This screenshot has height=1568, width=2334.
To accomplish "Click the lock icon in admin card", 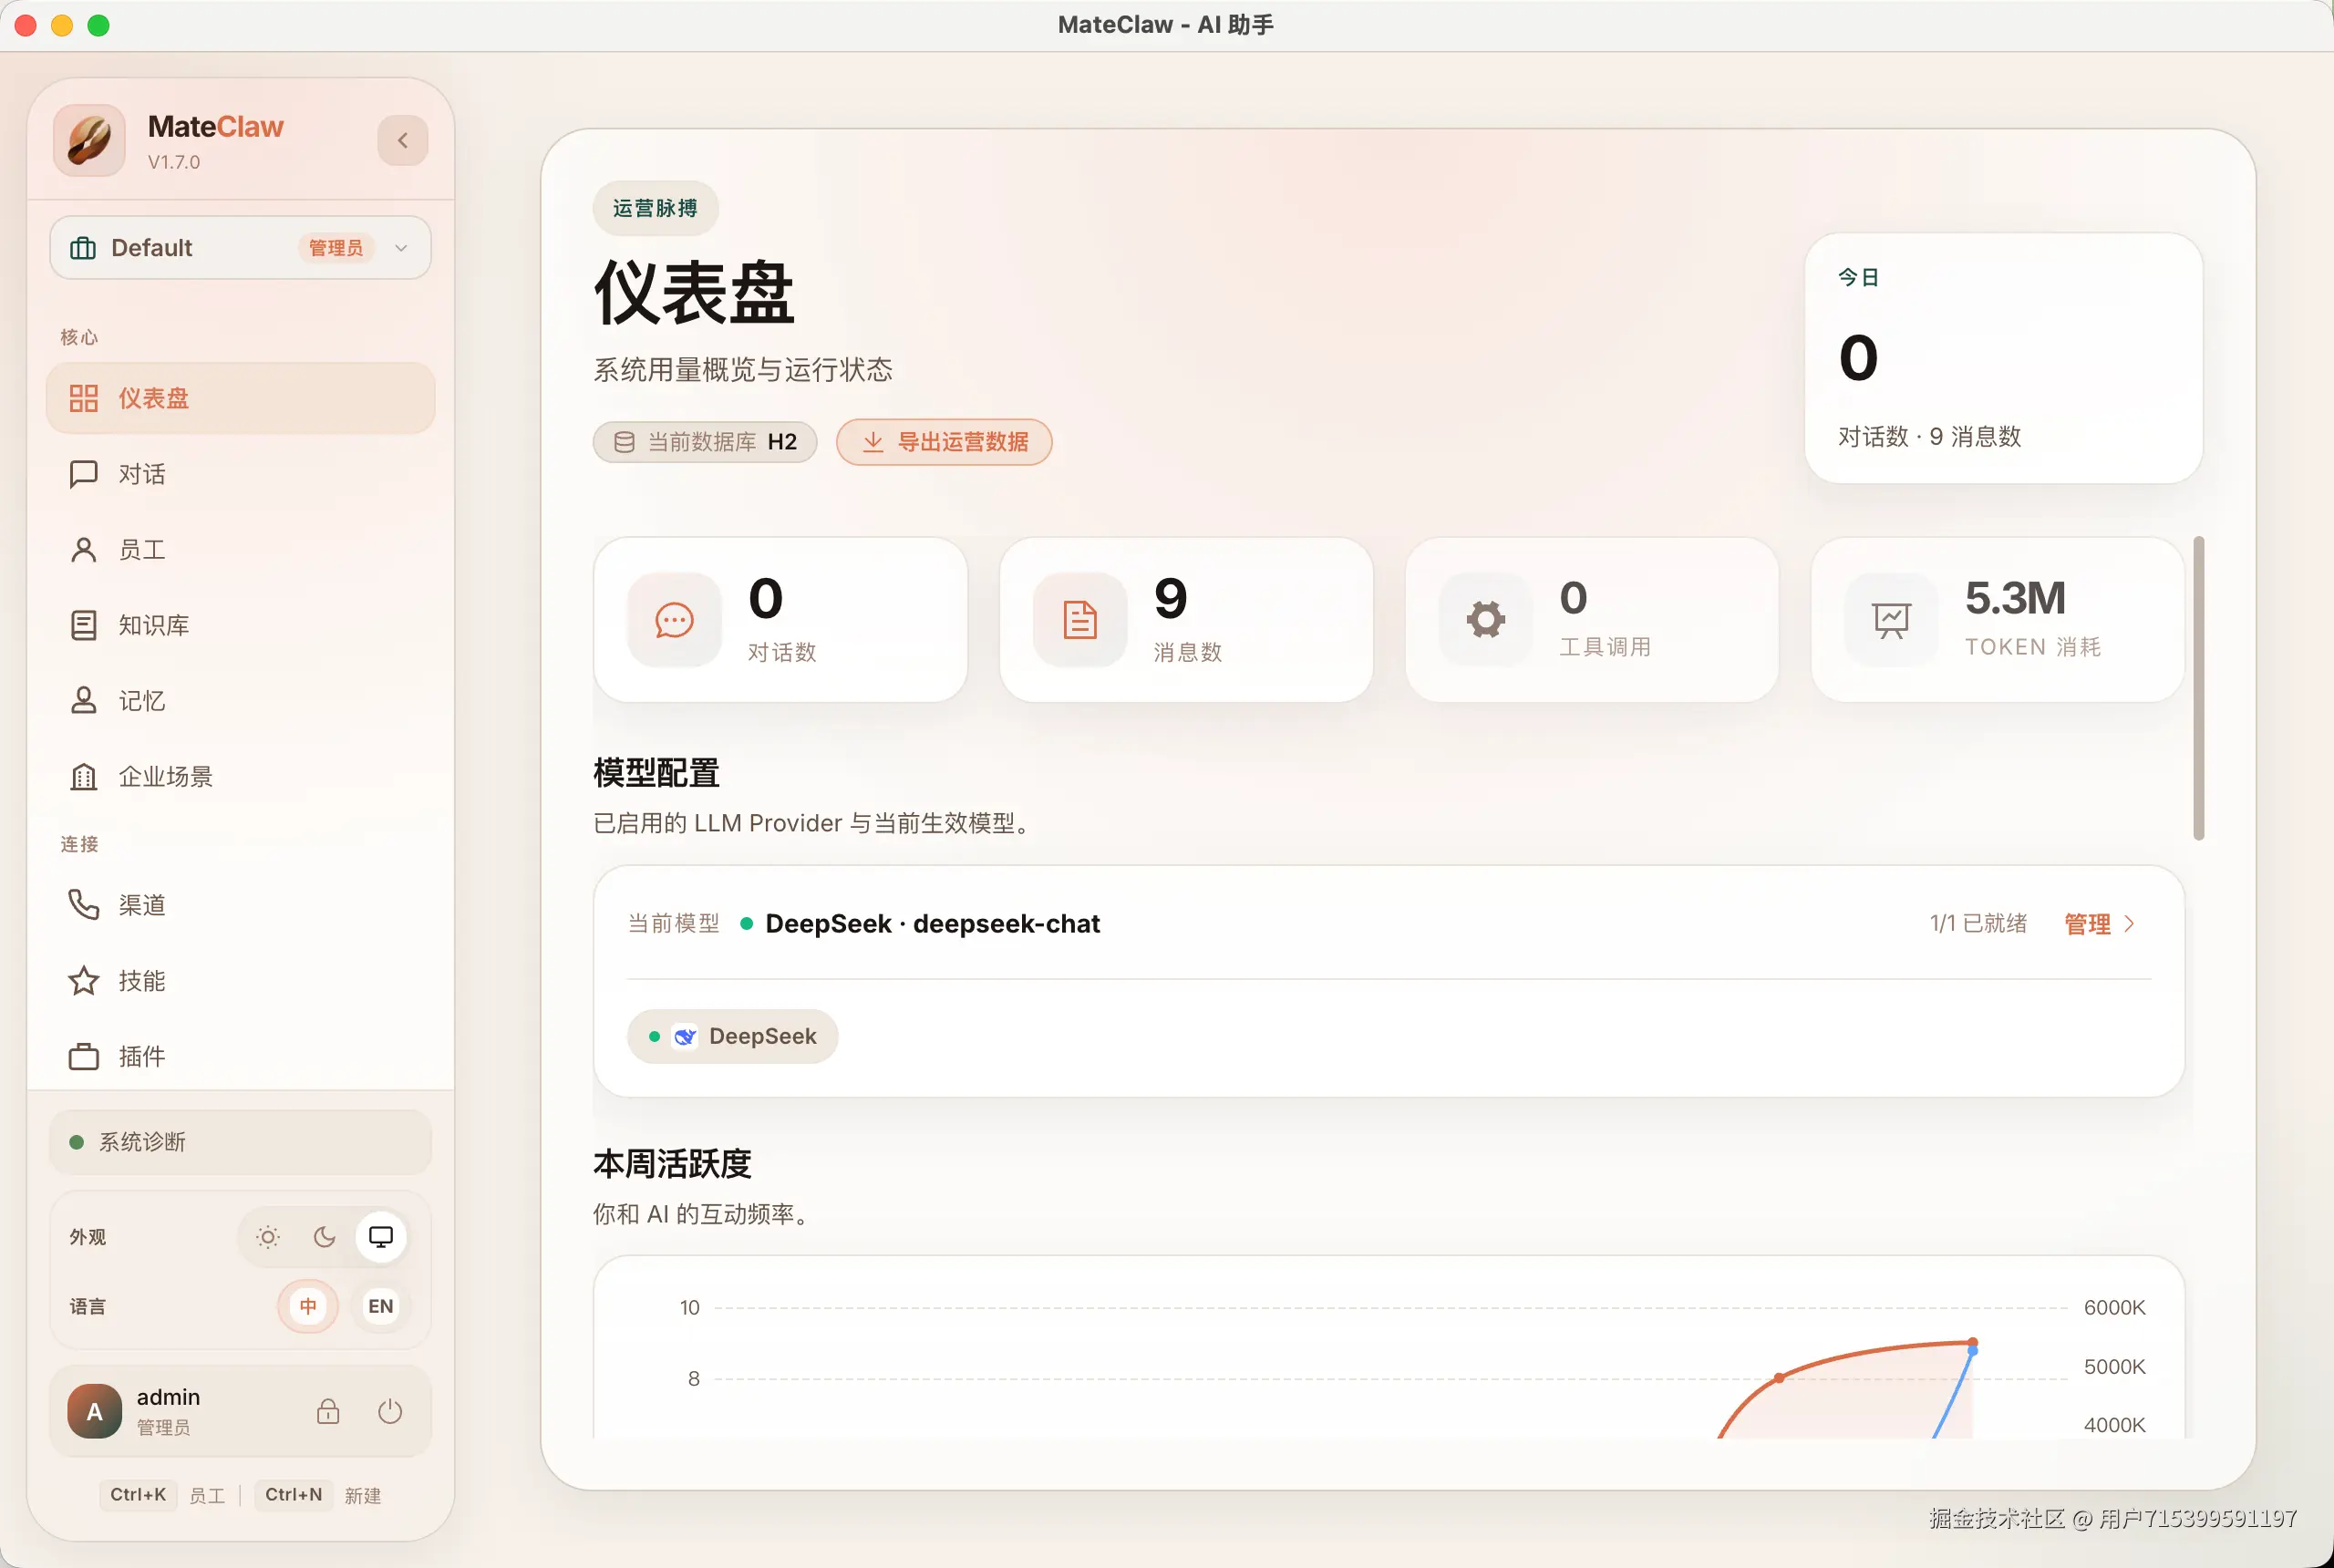I will click(x=328, y=1411).
